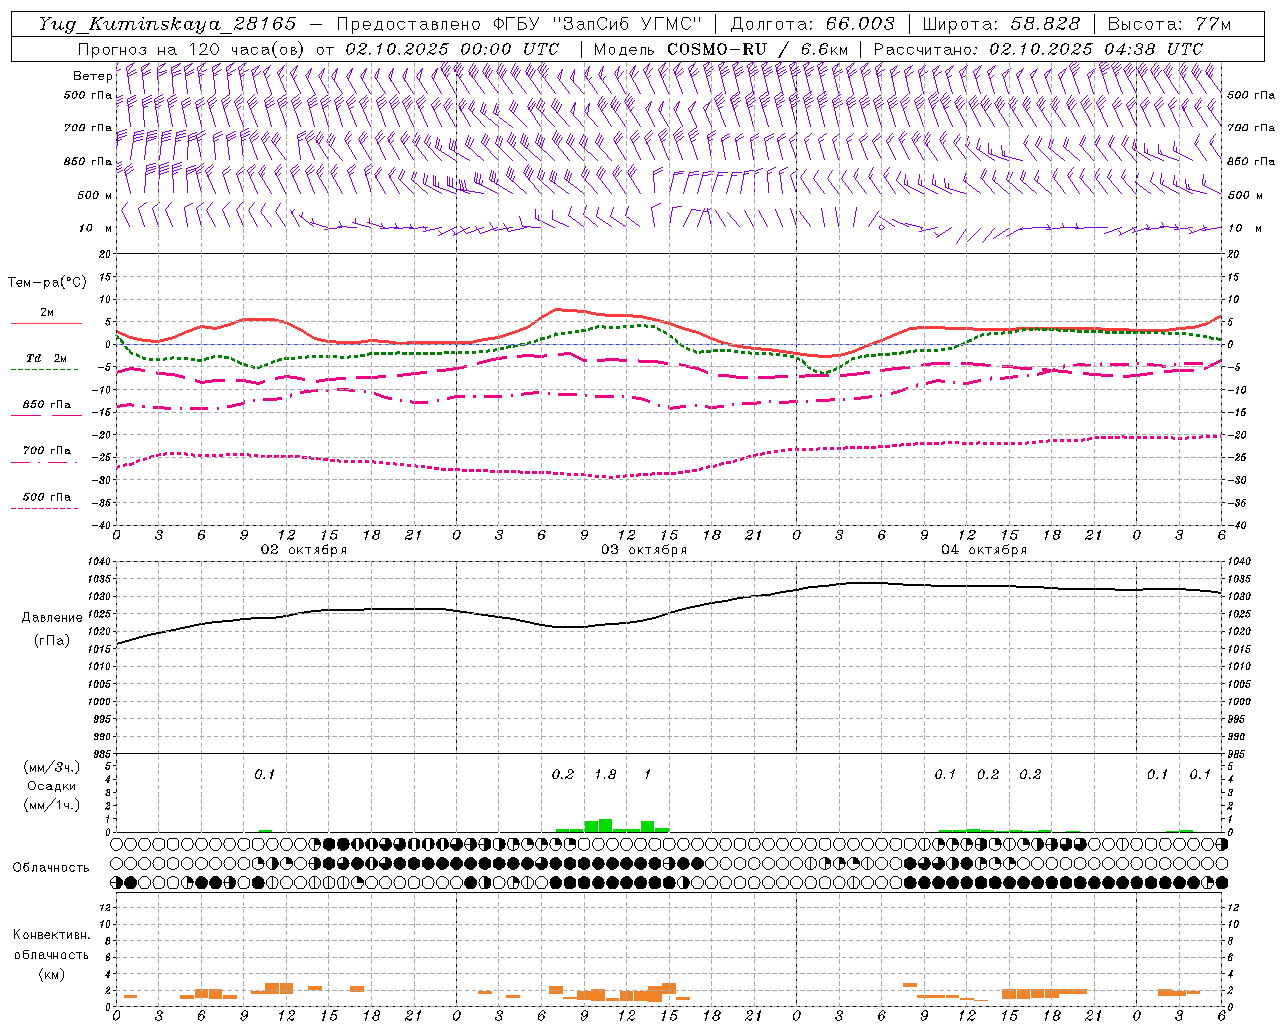The height and width of the screenshot is (1024, 1280).
Task: Click the 500 гПа temperature legend entry
Action: pyautogui.click(x=47, y=500)
